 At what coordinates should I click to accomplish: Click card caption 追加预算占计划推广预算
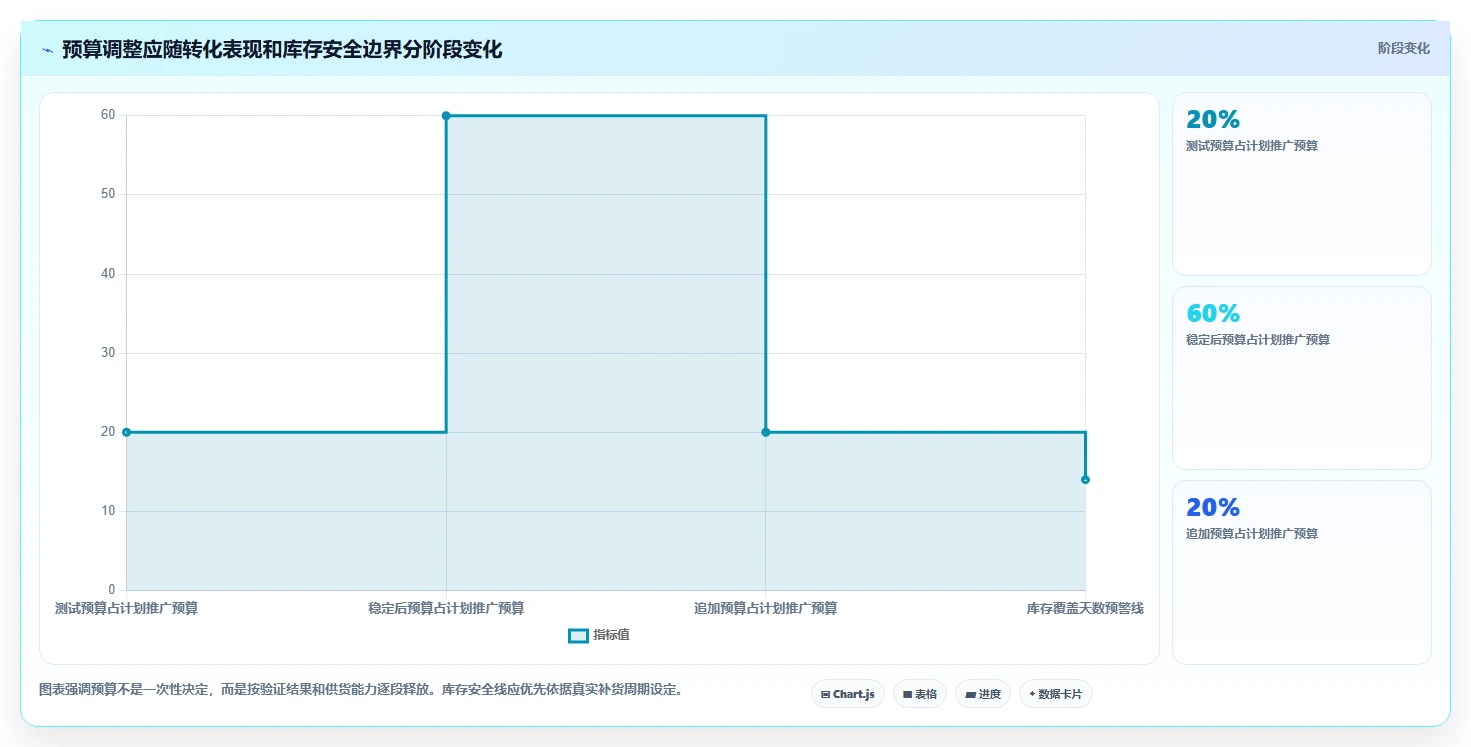pos(1252,534)
